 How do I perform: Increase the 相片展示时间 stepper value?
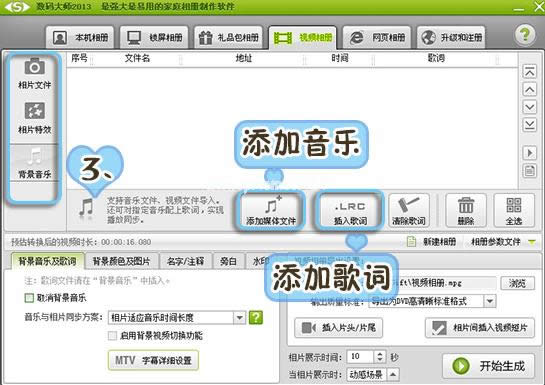380,354
